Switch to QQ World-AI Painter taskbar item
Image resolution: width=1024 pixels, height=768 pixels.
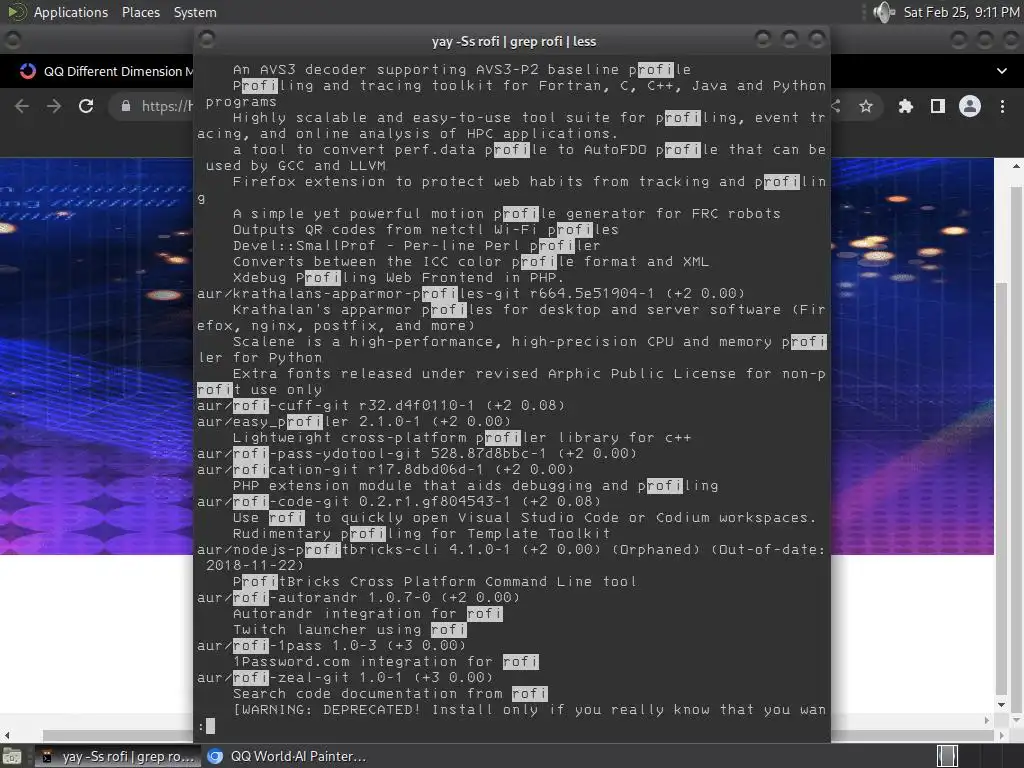pyautogui.click(x=287, y=757)
